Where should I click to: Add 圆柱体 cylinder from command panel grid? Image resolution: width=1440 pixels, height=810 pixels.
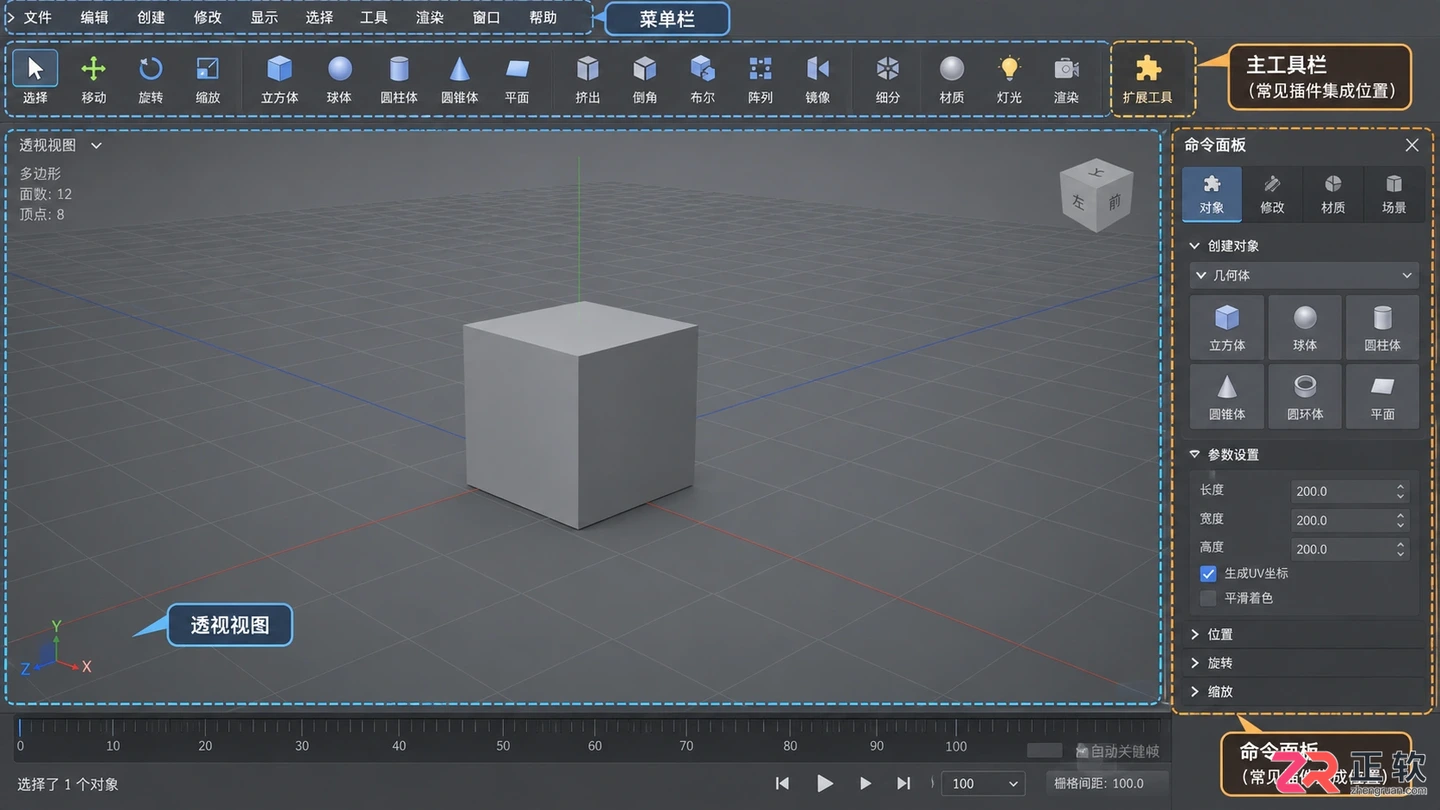pyautogui.click(x=1382, y=327)
